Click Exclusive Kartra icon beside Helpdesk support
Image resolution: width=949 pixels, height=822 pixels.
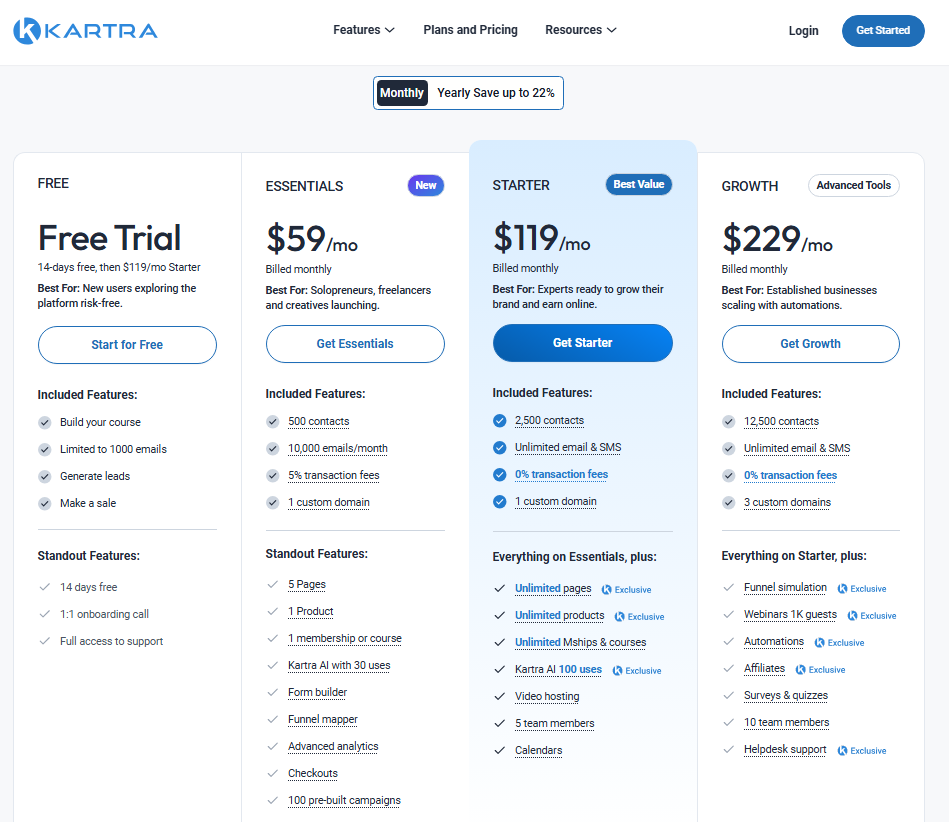(x=842, y=751)
